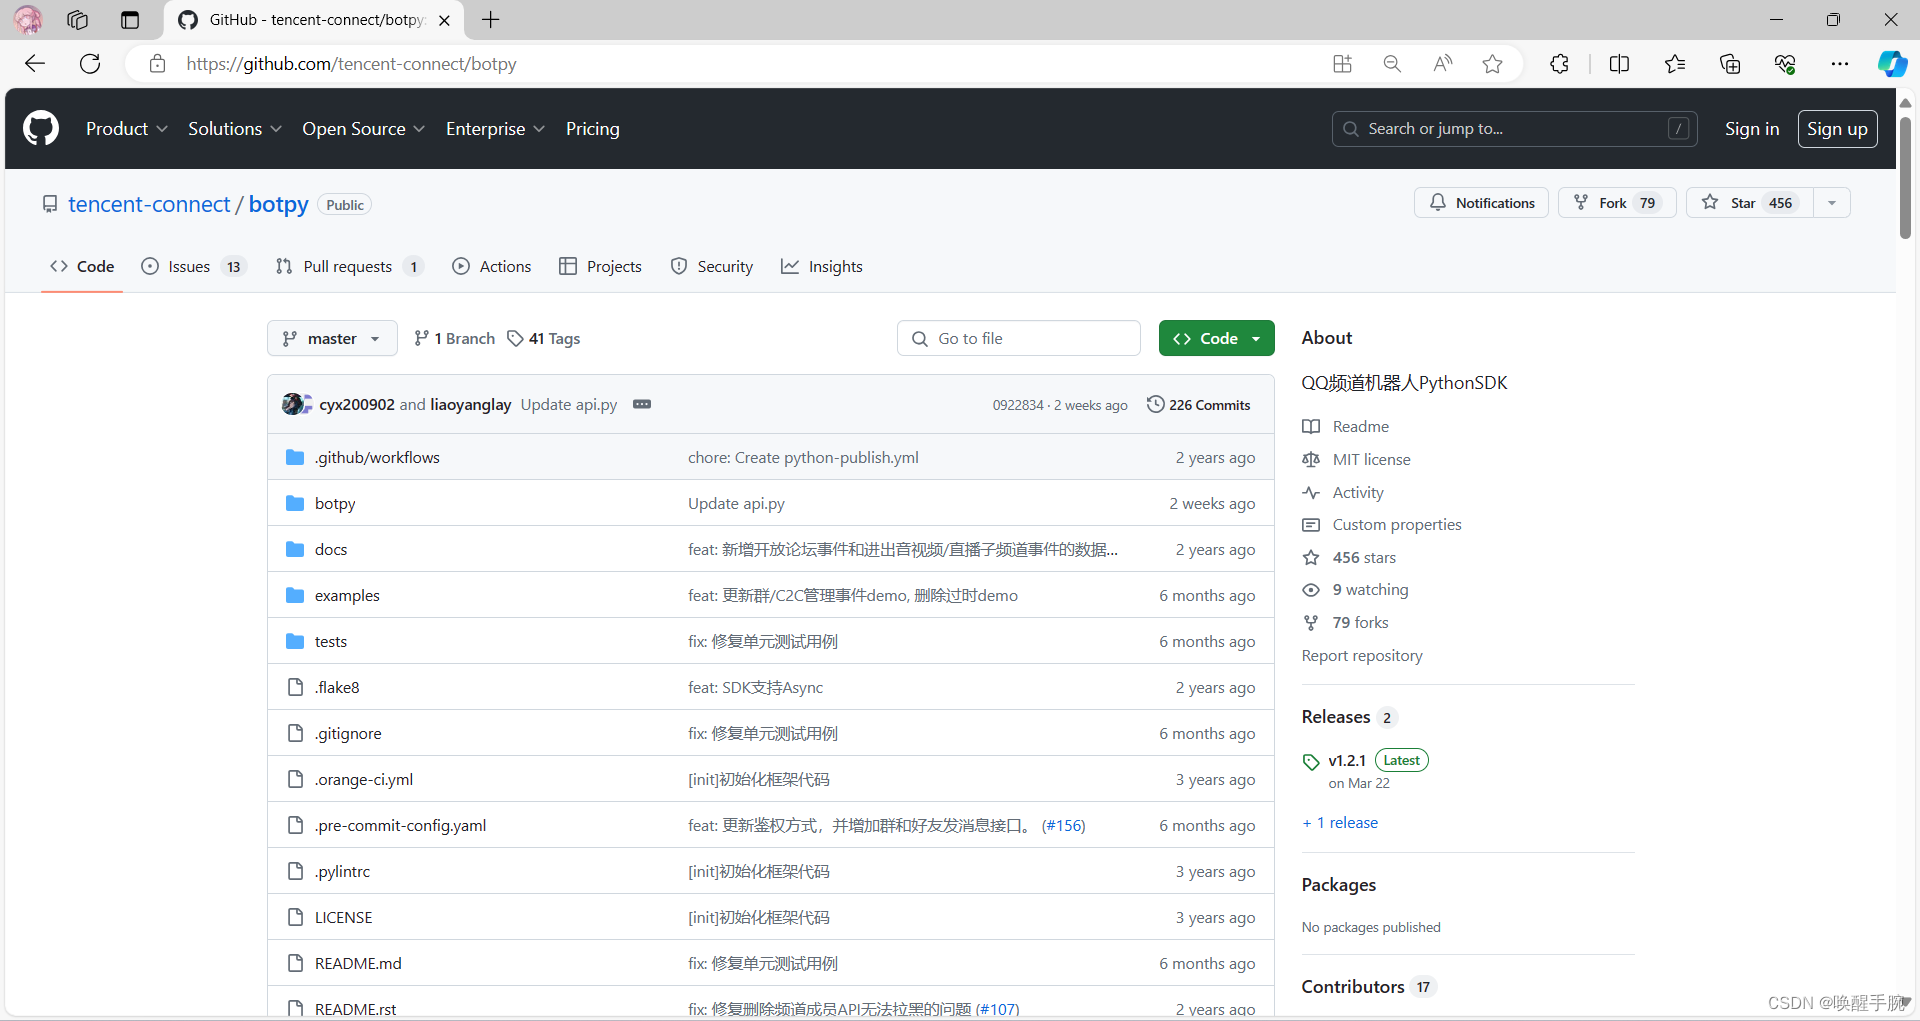Click into Search or jump to field
Image resolution: width=1920 pixels, height=1021 pixels.
(1514, 129)
